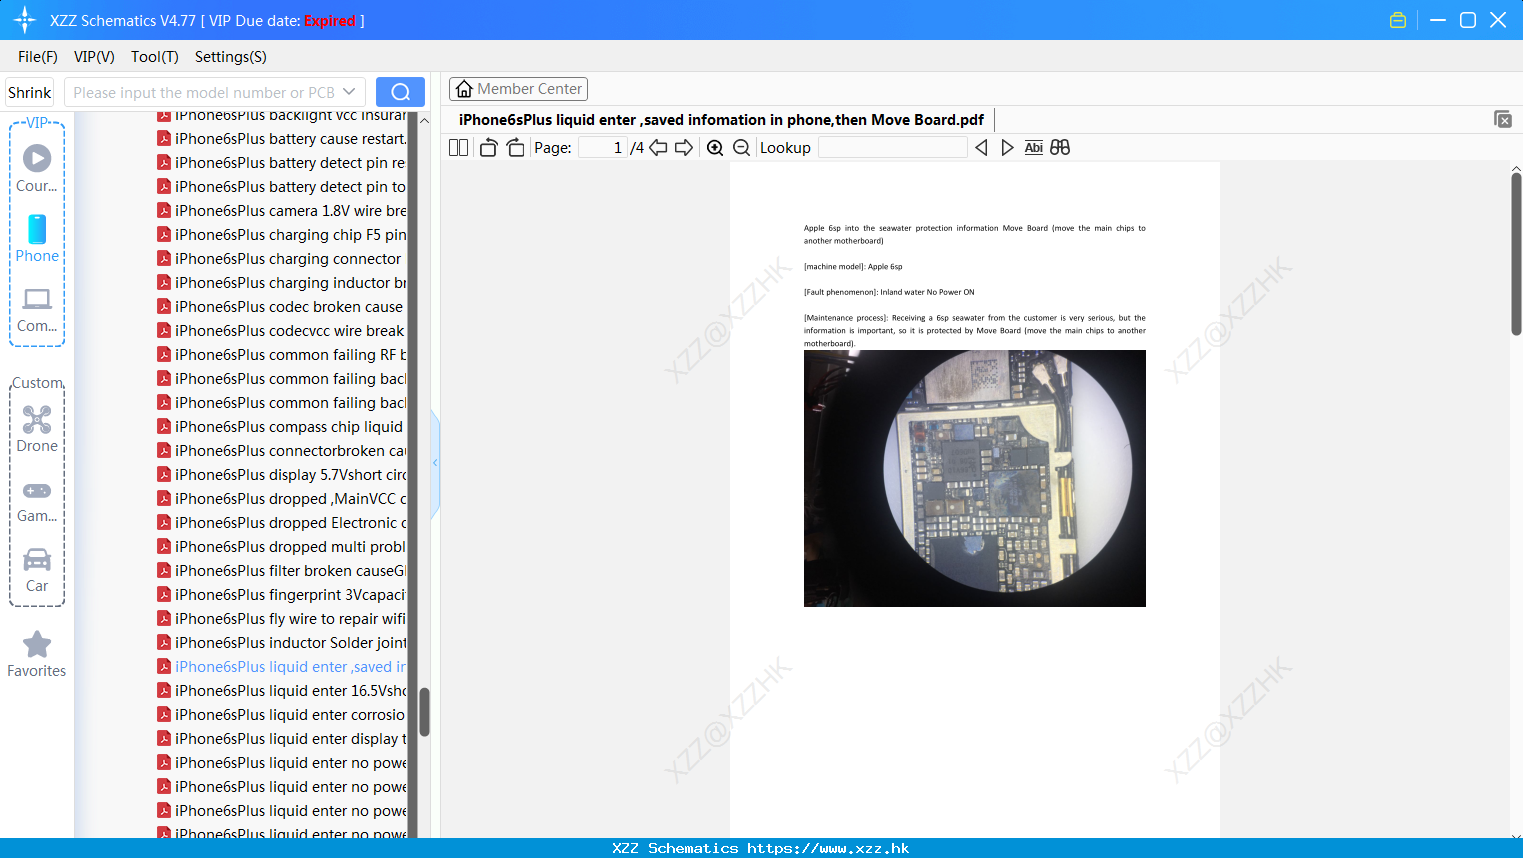Go to previous page arrow
The width and height of the screenshot is (1523, 858).
658,148
